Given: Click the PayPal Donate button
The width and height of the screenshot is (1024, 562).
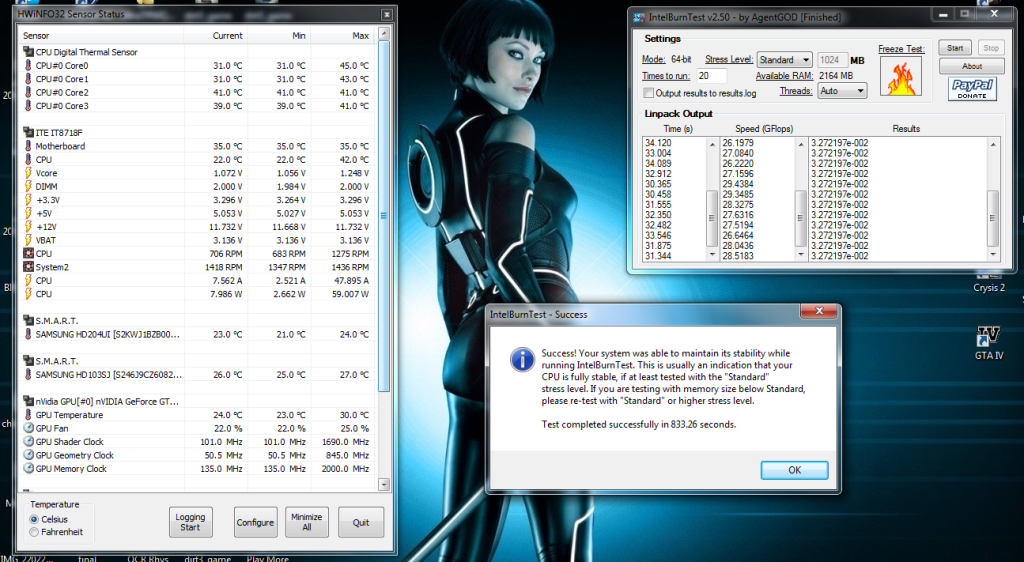Looking at the screenshot, I should [972, 89].
